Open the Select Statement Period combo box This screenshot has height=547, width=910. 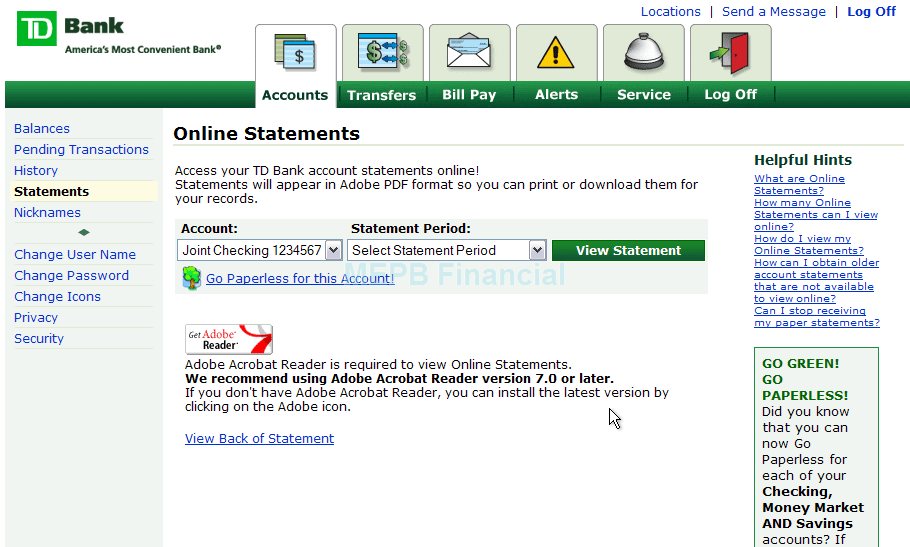(x=446, y=251)
